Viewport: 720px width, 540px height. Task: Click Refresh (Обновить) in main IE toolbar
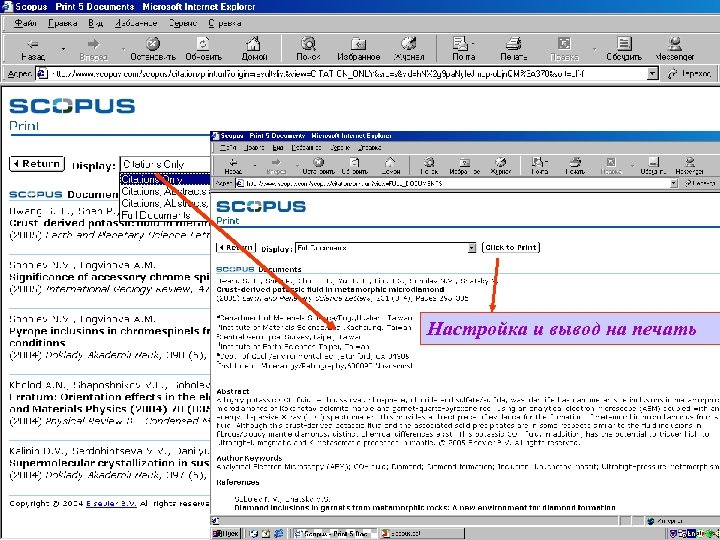[x=203, y=49]
